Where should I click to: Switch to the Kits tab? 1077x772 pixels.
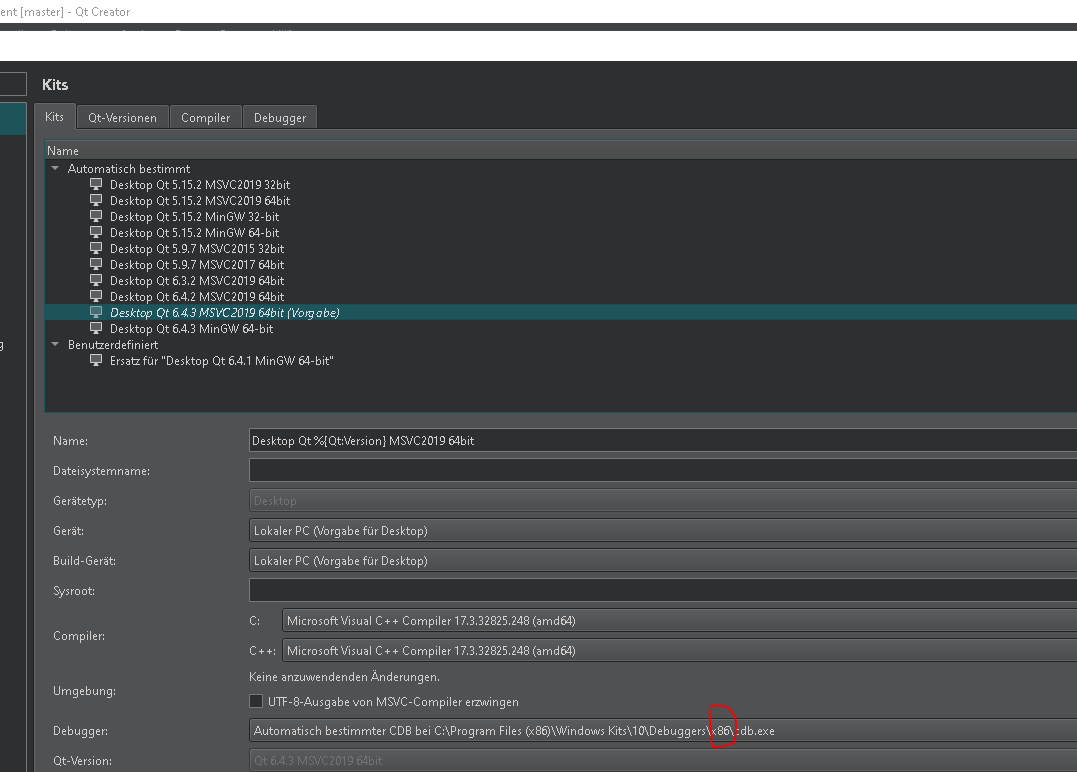(54, 117)
